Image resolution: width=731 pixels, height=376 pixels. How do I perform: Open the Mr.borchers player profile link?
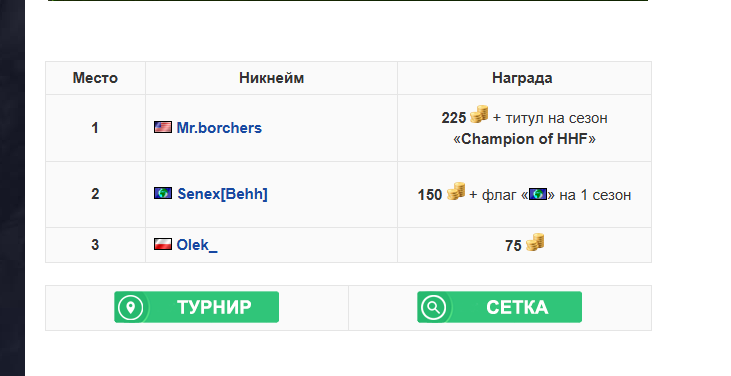[219, 128]
